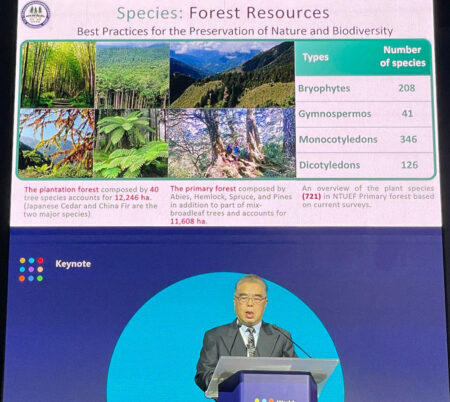Select the mossy branches photo

[x=56, y=143]
